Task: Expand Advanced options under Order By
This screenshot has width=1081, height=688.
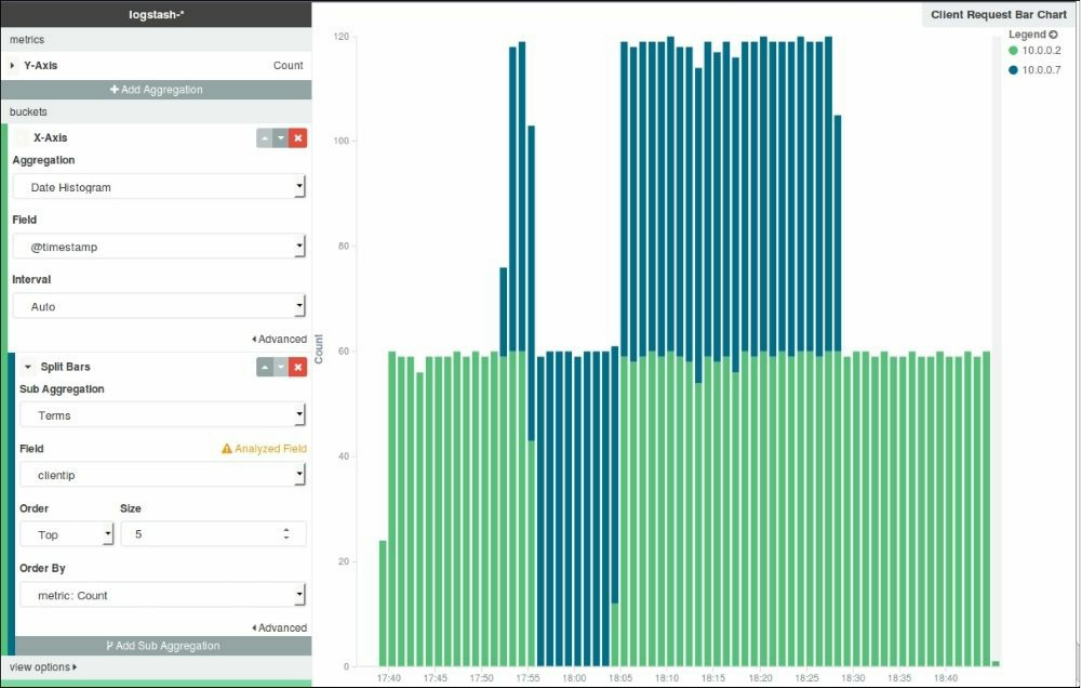Action: [279, 628]
